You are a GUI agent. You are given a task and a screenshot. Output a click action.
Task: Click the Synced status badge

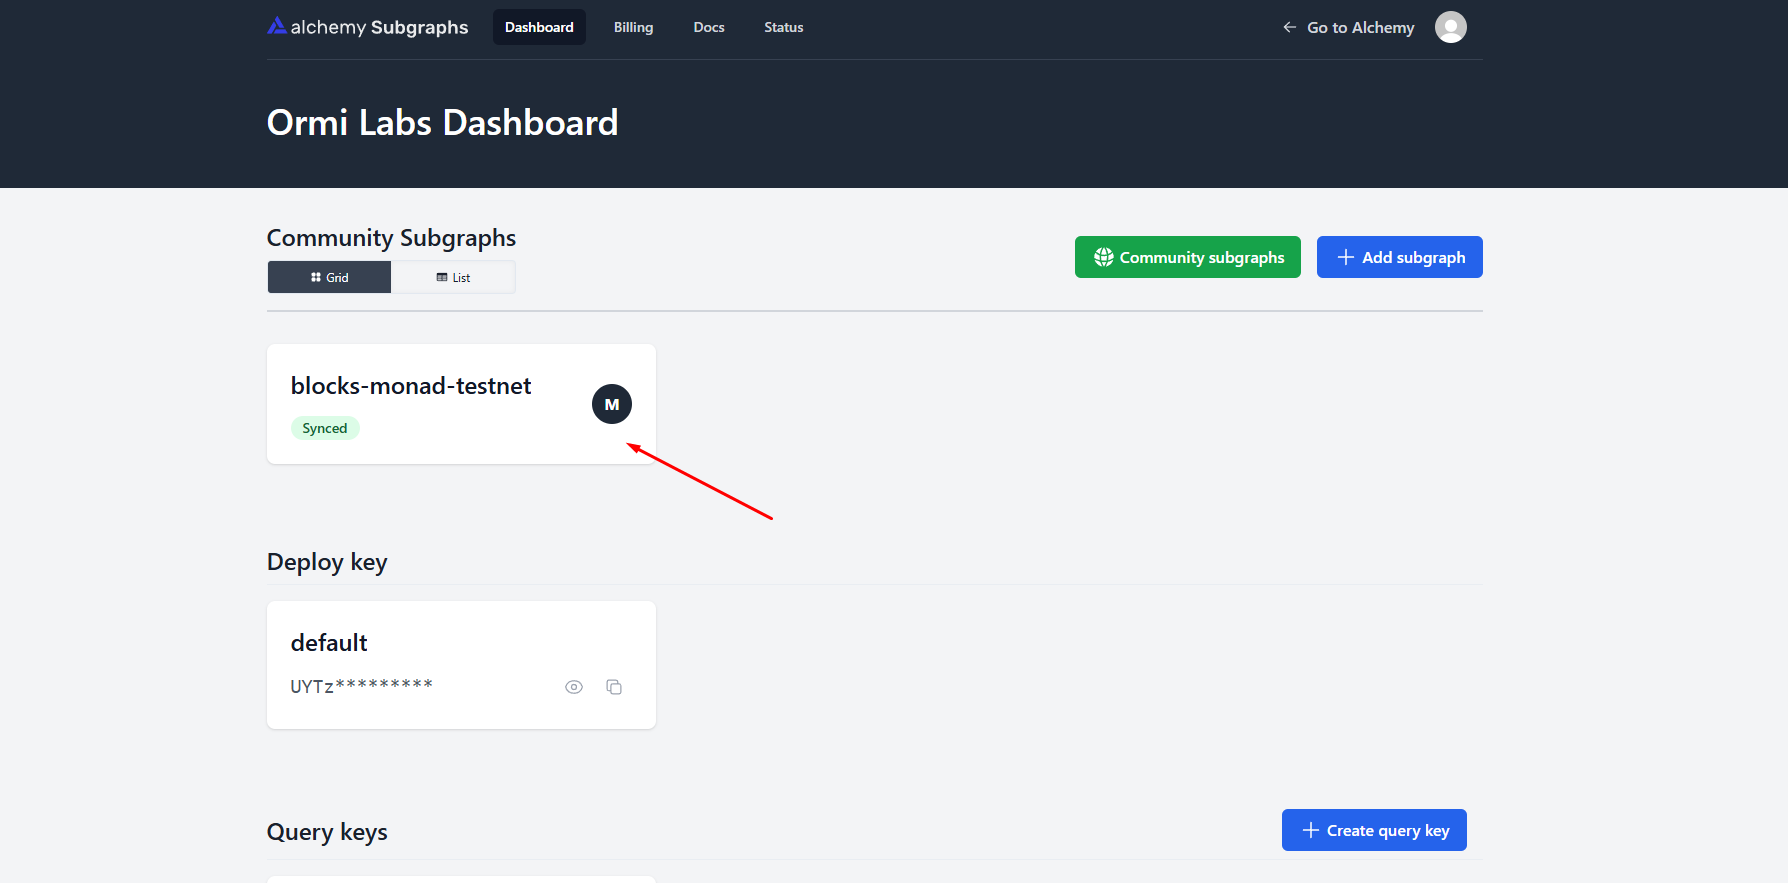pyautogui.click(x=325, y=428)
